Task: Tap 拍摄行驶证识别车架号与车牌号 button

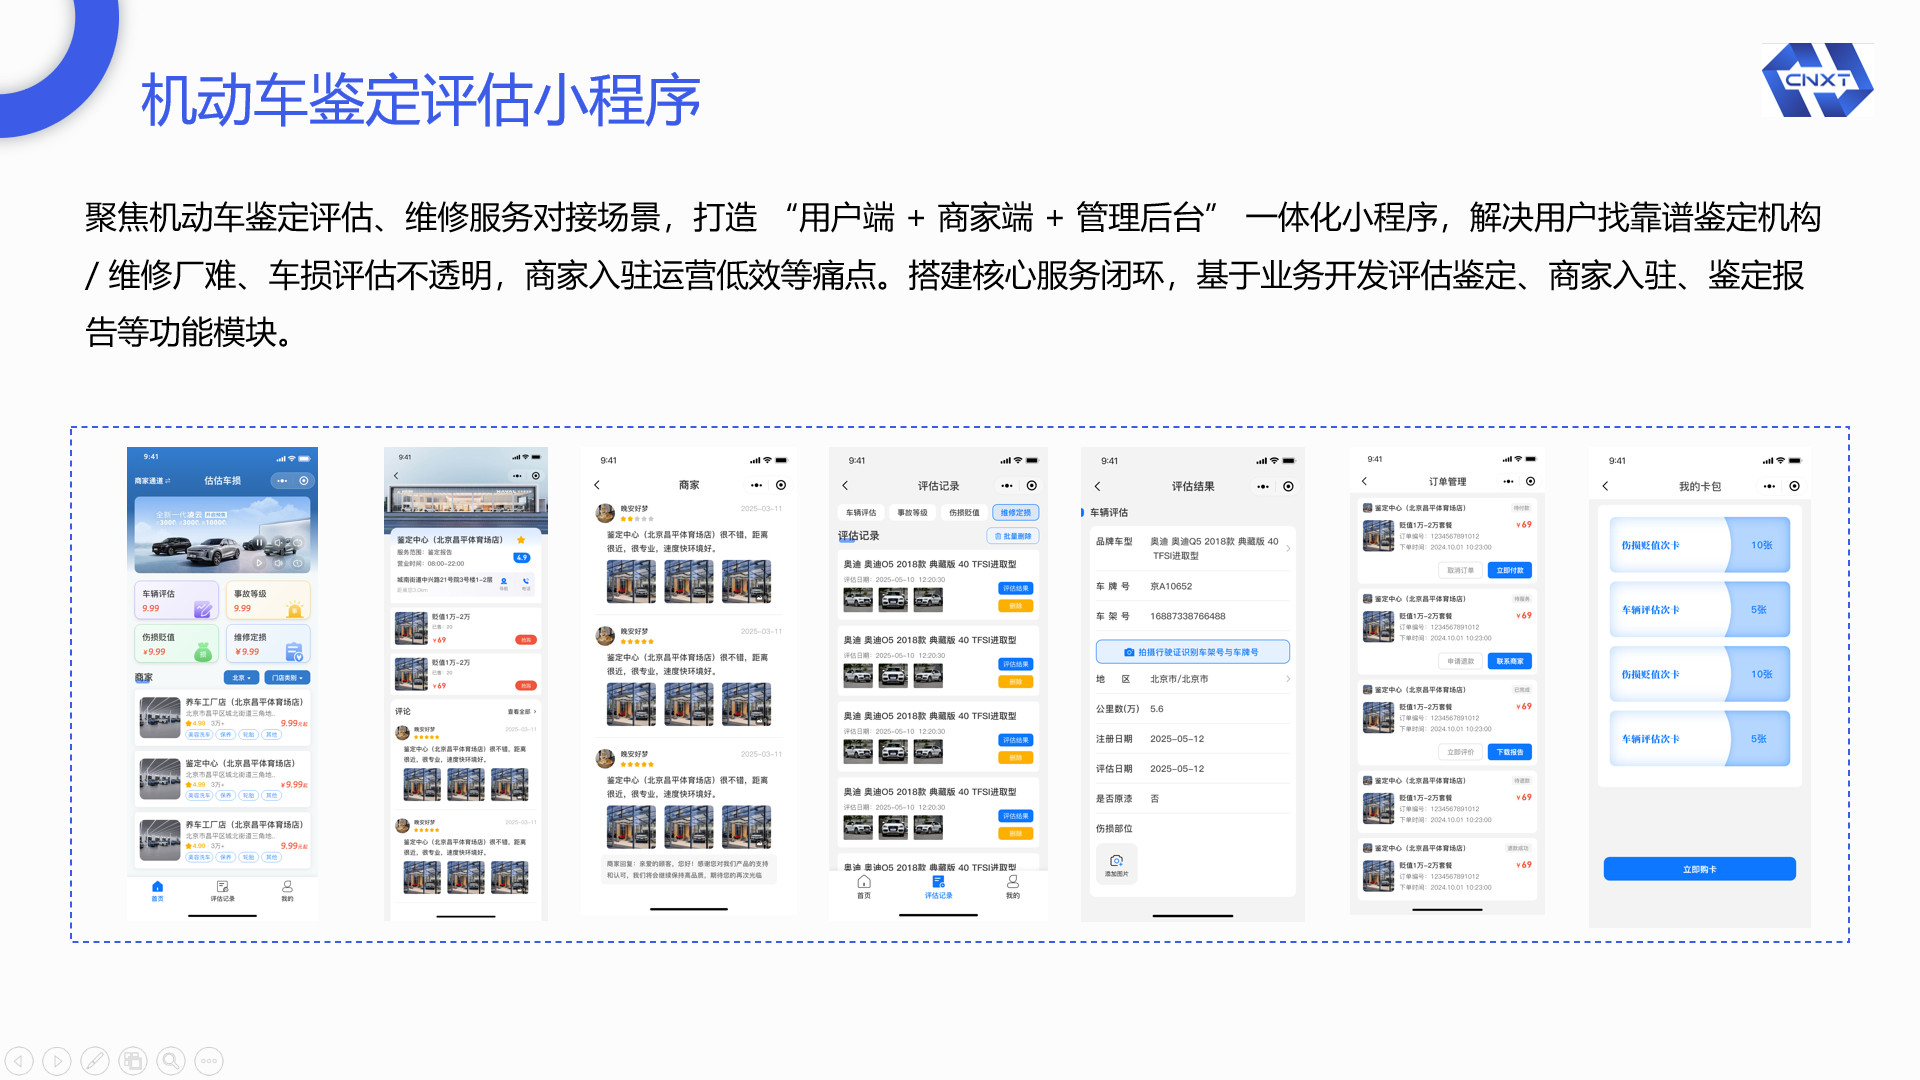Action: coord(1192,652)
